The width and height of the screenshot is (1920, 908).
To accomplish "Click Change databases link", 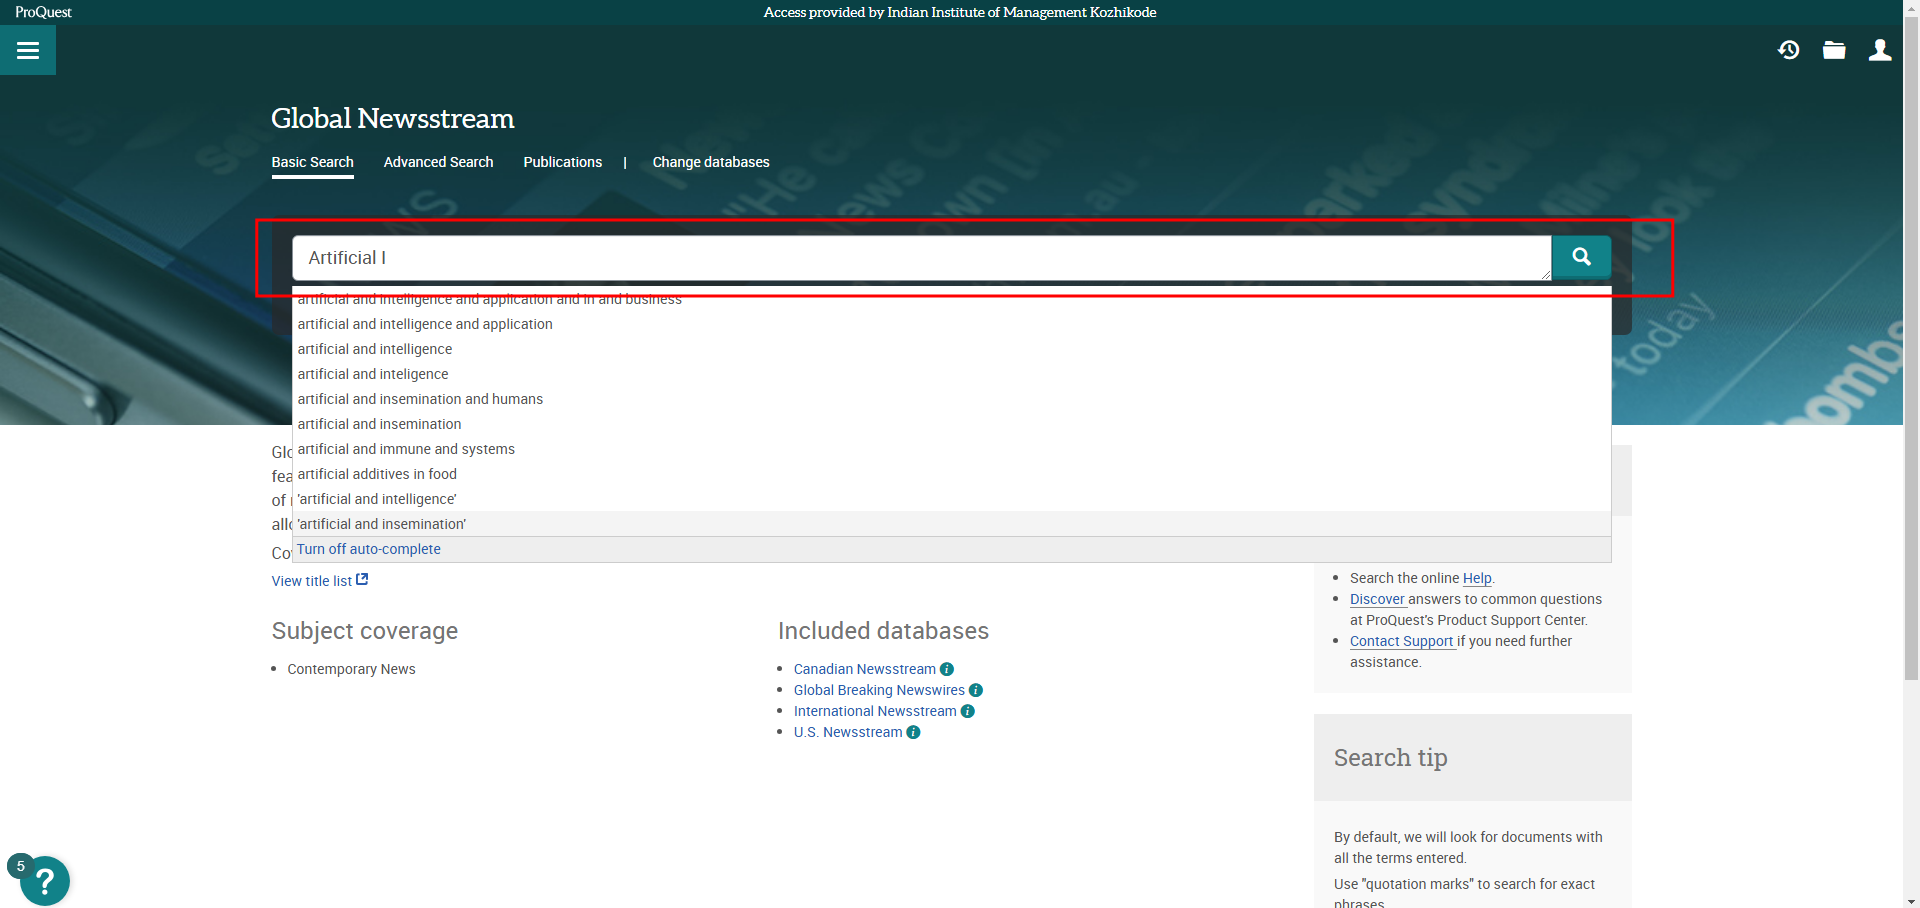I will pyautogui.click(x=711, y=162).
